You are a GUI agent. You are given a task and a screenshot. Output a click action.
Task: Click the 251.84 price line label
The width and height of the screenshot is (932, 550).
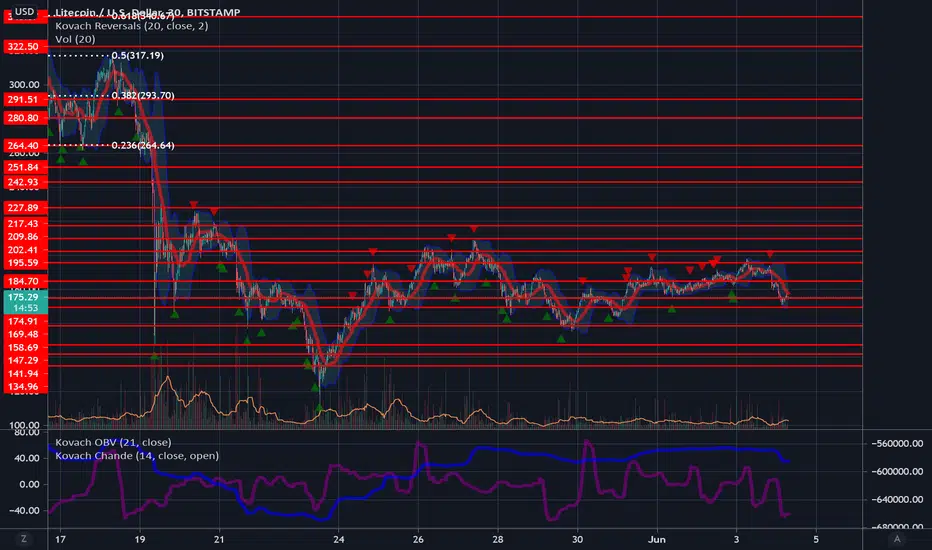(x=24, y=168)
